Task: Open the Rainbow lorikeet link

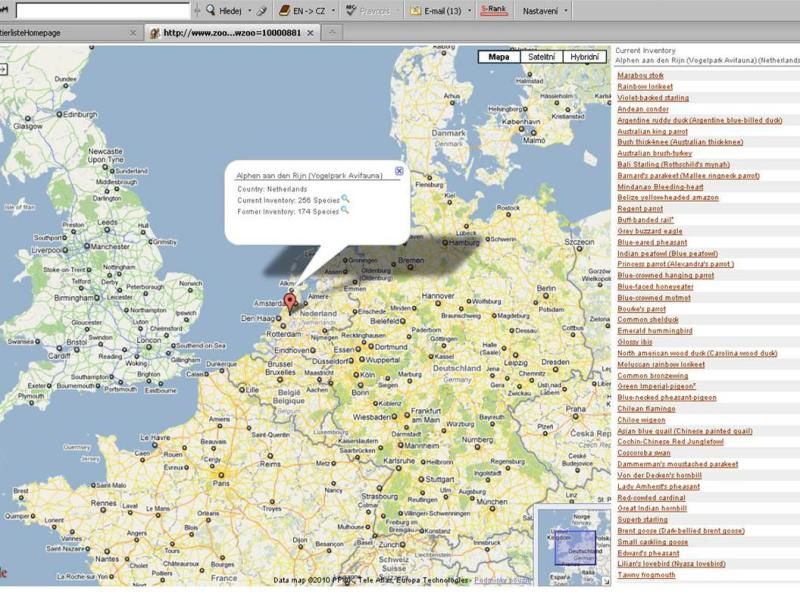Action: [x=645, y=87]
